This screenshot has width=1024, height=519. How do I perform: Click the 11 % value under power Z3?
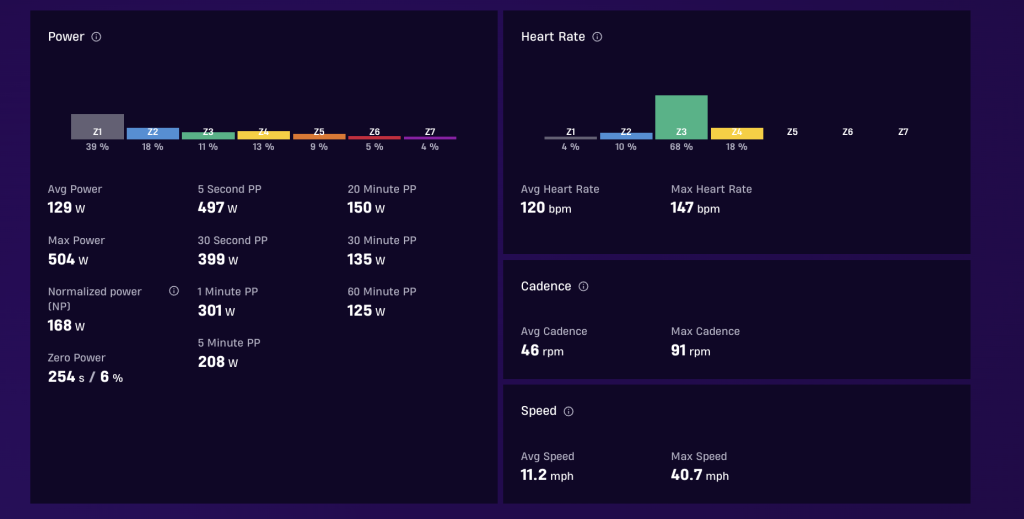208,147
